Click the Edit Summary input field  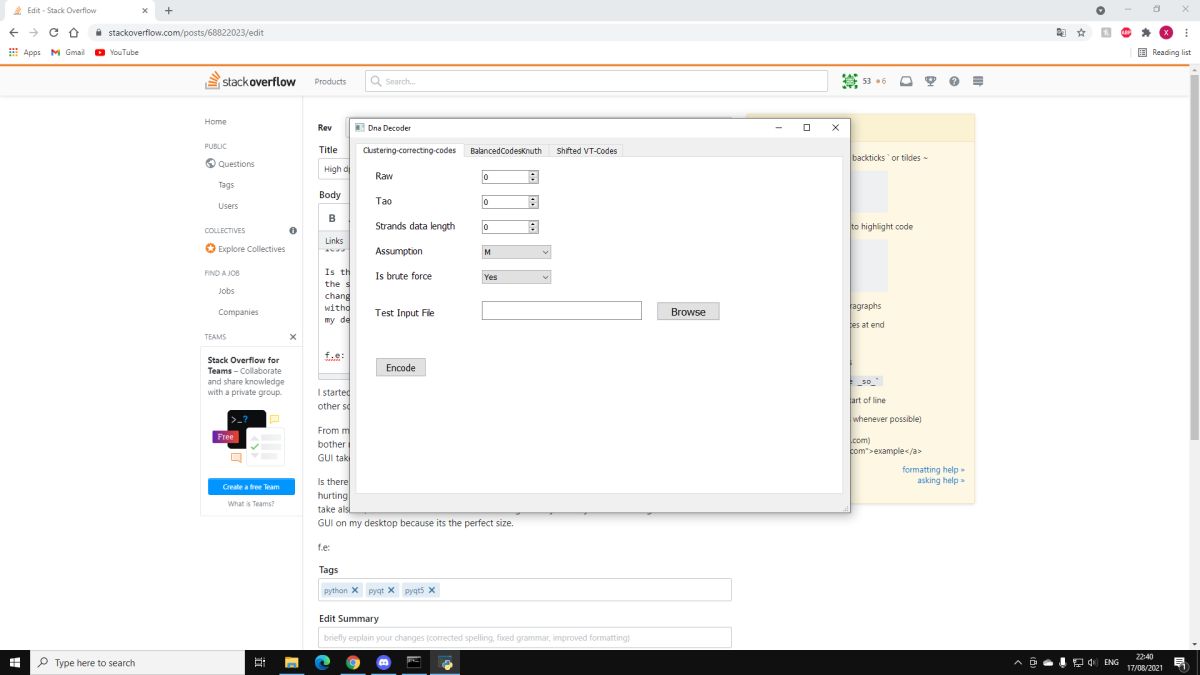525,637
